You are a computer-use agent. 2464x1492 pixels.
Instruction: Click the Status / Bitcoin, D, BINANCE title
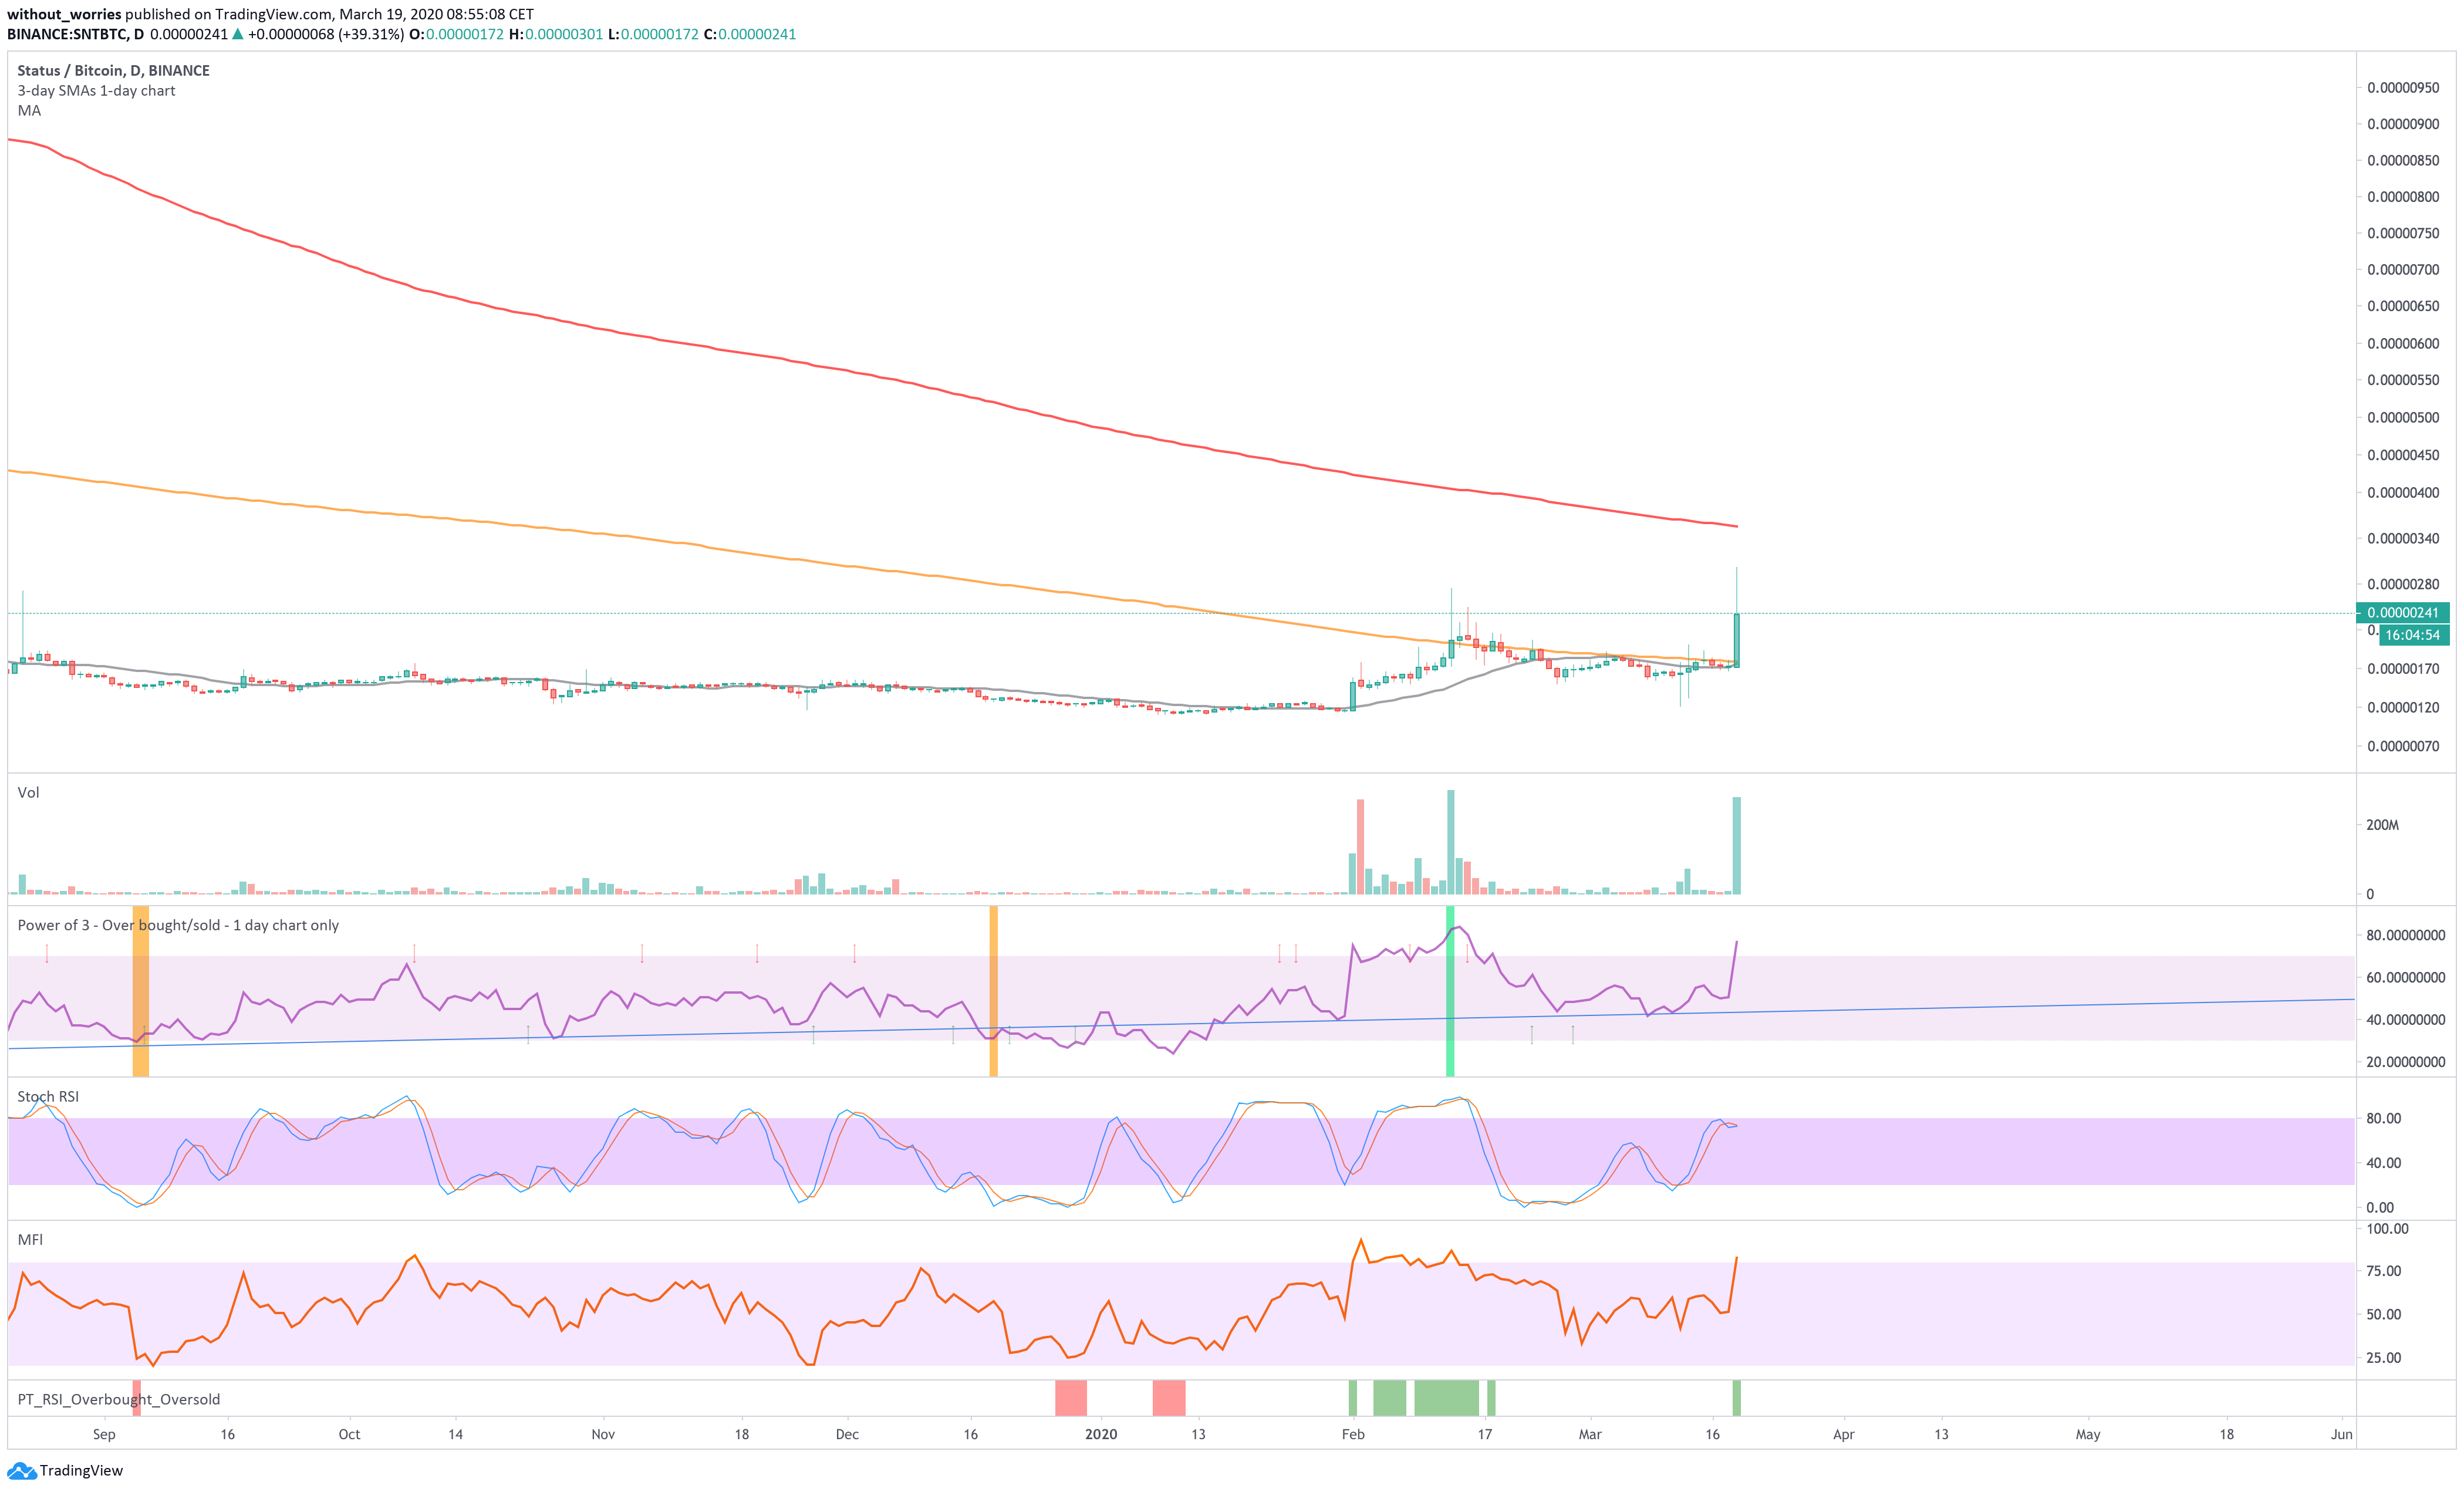point(113,70)
